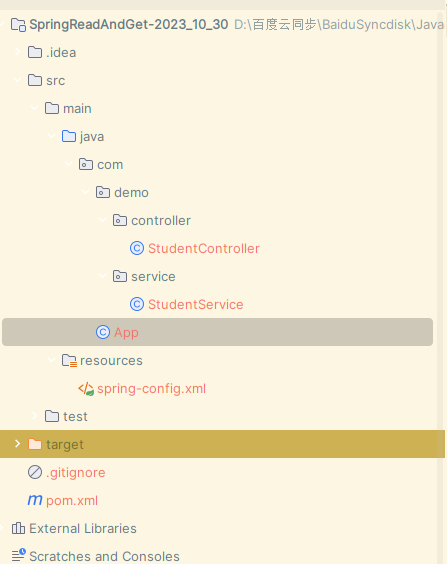Click the Scratches and Consoles icon
The height and width of the screenshot is (564, 447).
18,555
